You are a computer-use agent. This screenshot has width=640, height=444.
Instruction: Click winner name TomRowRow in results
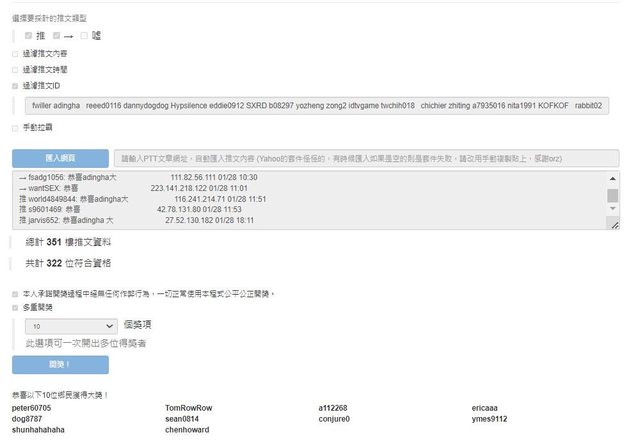coord(189,408)
